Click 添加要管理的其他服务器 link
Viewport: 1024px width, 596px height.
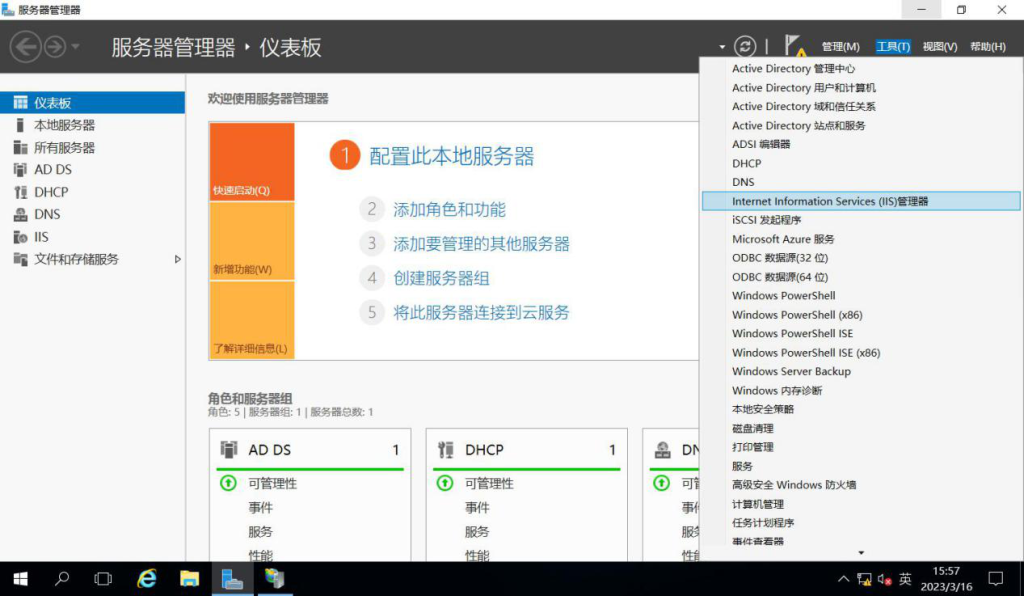click(x=481, y=244)
